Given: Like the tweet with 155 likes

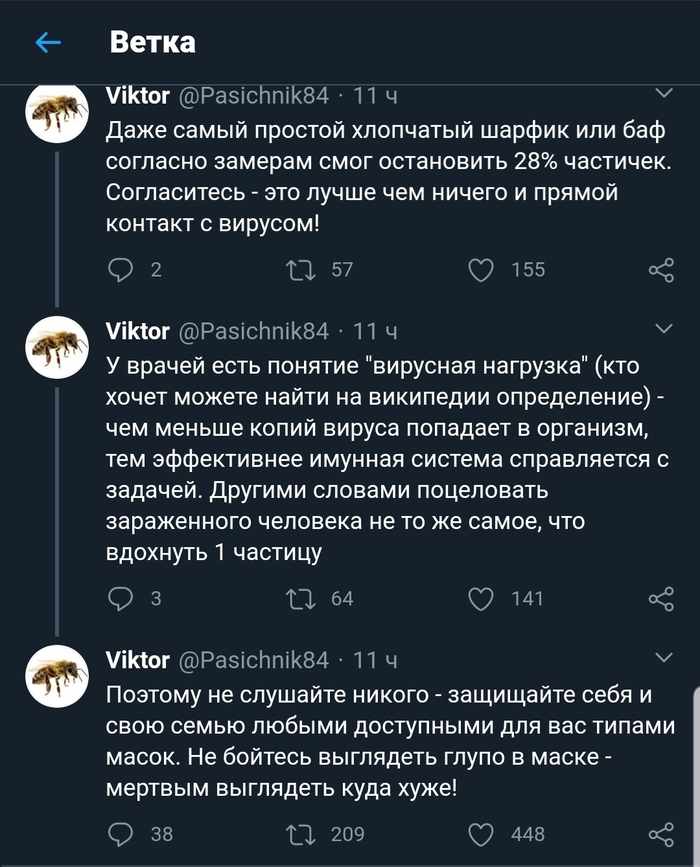Looking at the screenshot, I should pyautogui.click(x=482, y=269).
